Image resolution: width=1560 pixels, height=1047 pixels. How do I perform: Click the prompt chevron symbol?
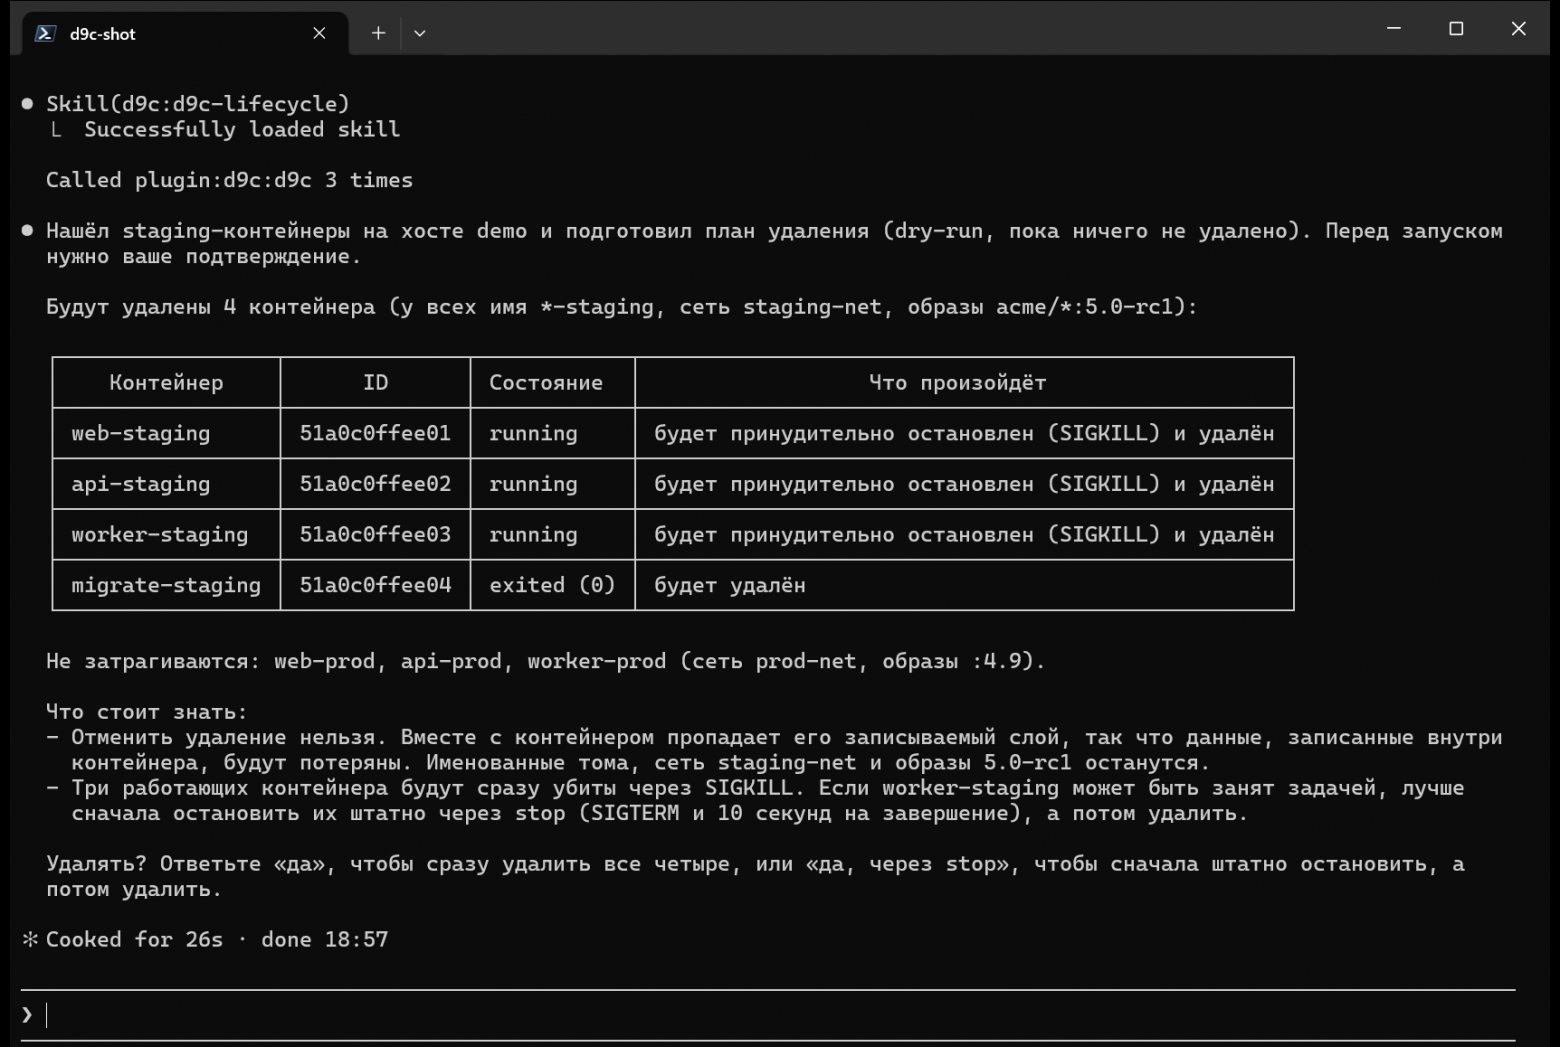coord(27,1015)
